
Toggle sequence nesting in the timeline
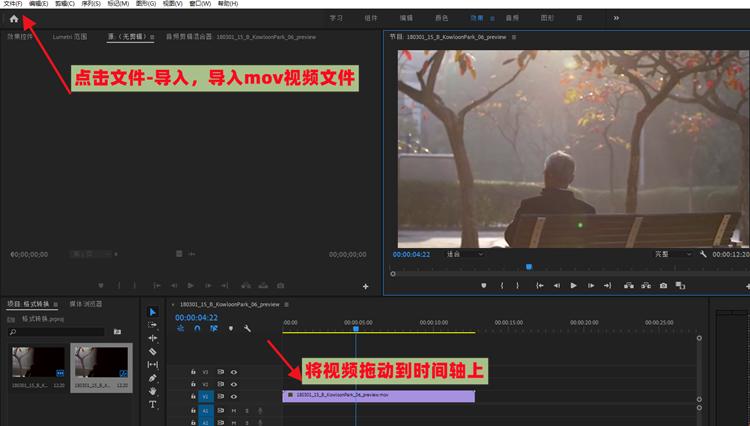click(x=181, y=328)
